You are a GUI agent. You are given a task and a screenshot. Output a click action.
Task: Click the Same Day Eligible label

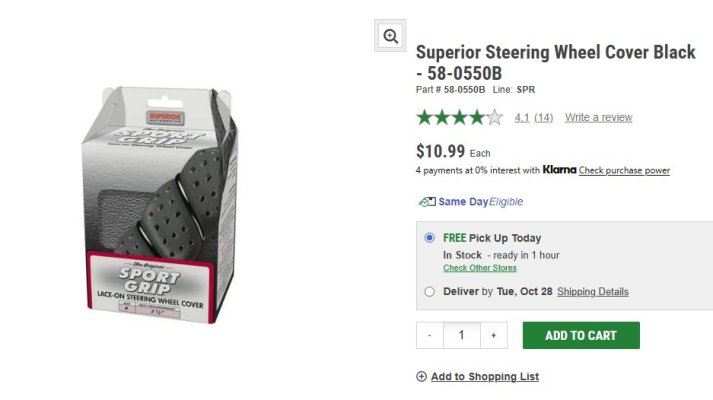[x=481, y=201]
